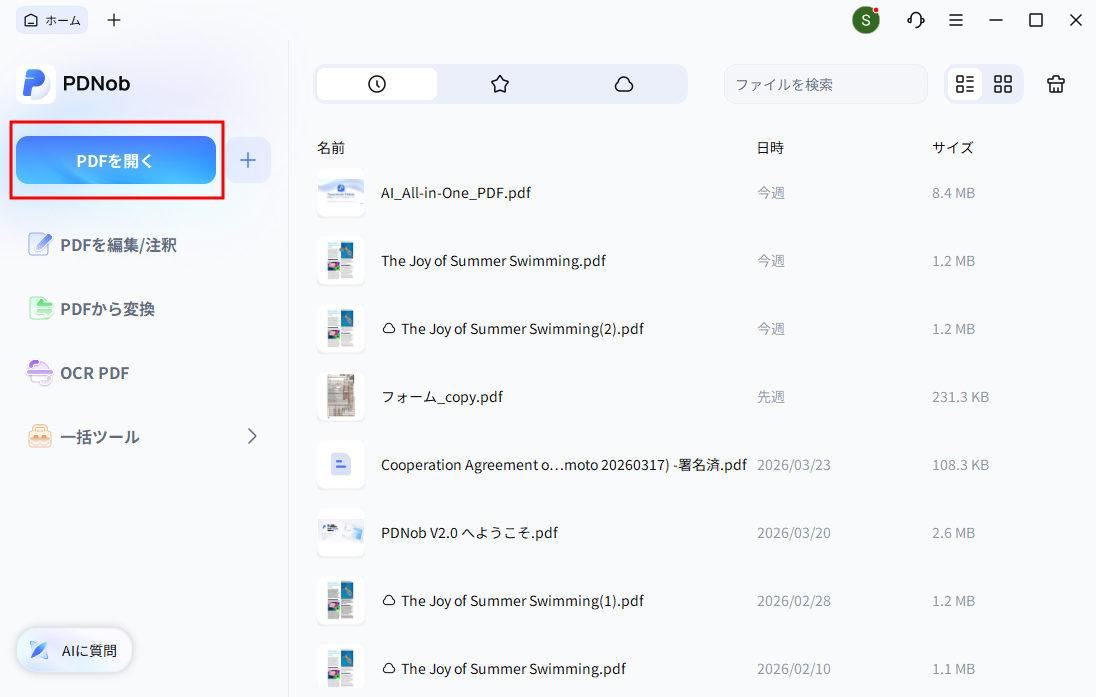Click the 一括ツール batch tools icon

click(x=41, y=436)
